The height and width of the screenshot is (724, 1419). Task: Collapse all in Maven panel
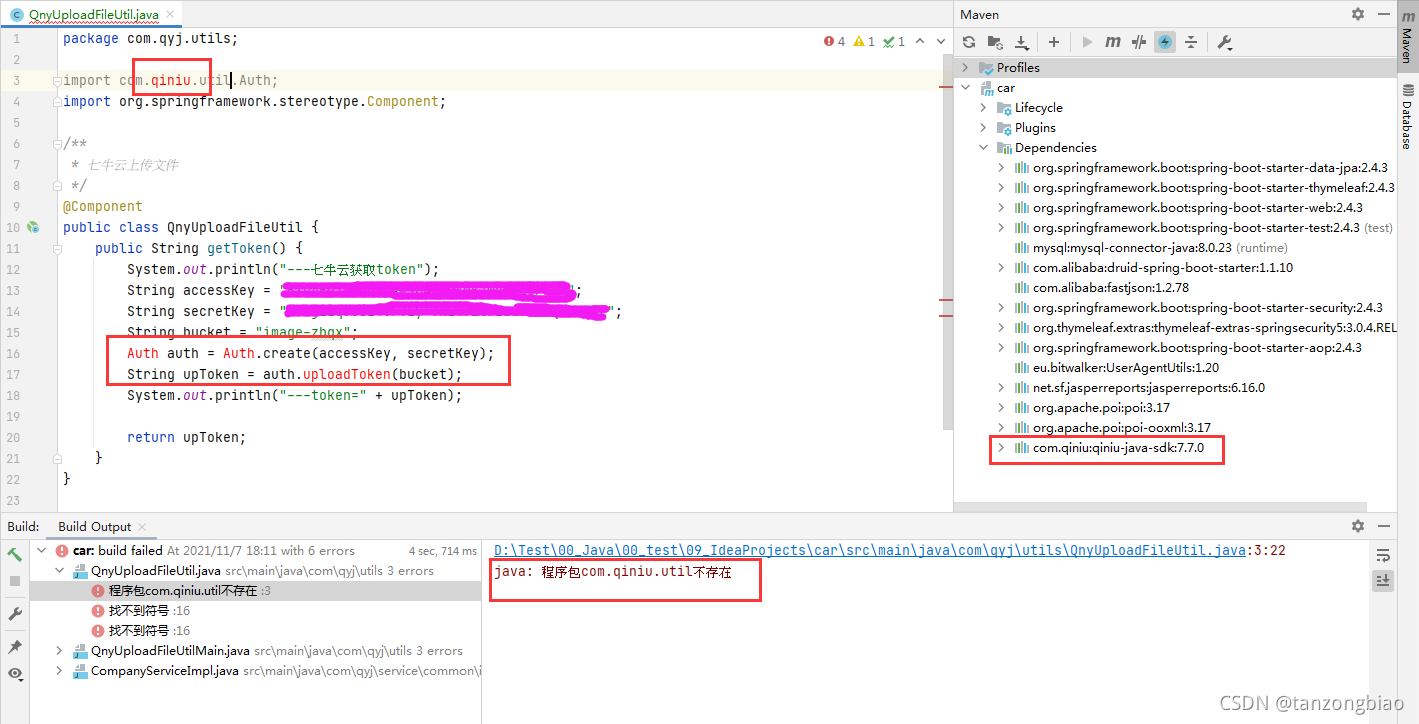tap(1190, 41)
